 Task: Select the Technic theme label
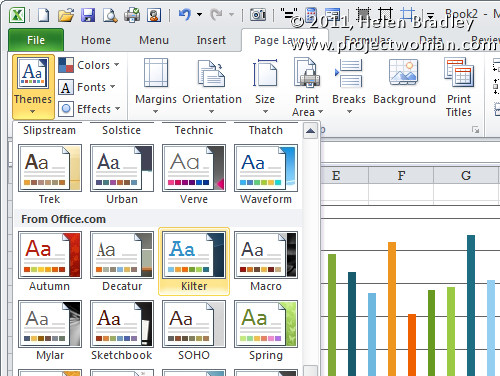pyautogui.click(x=194, y=130)
